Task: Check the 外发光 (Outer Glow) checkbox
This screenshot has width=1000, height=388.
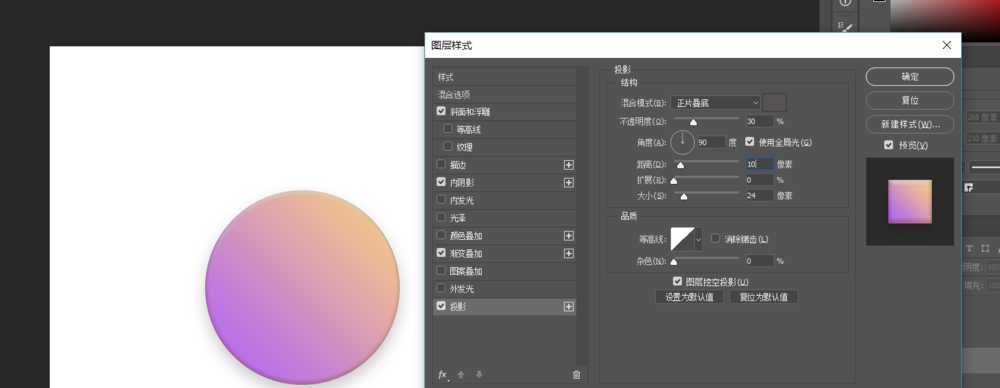Action: coord(441,288)
